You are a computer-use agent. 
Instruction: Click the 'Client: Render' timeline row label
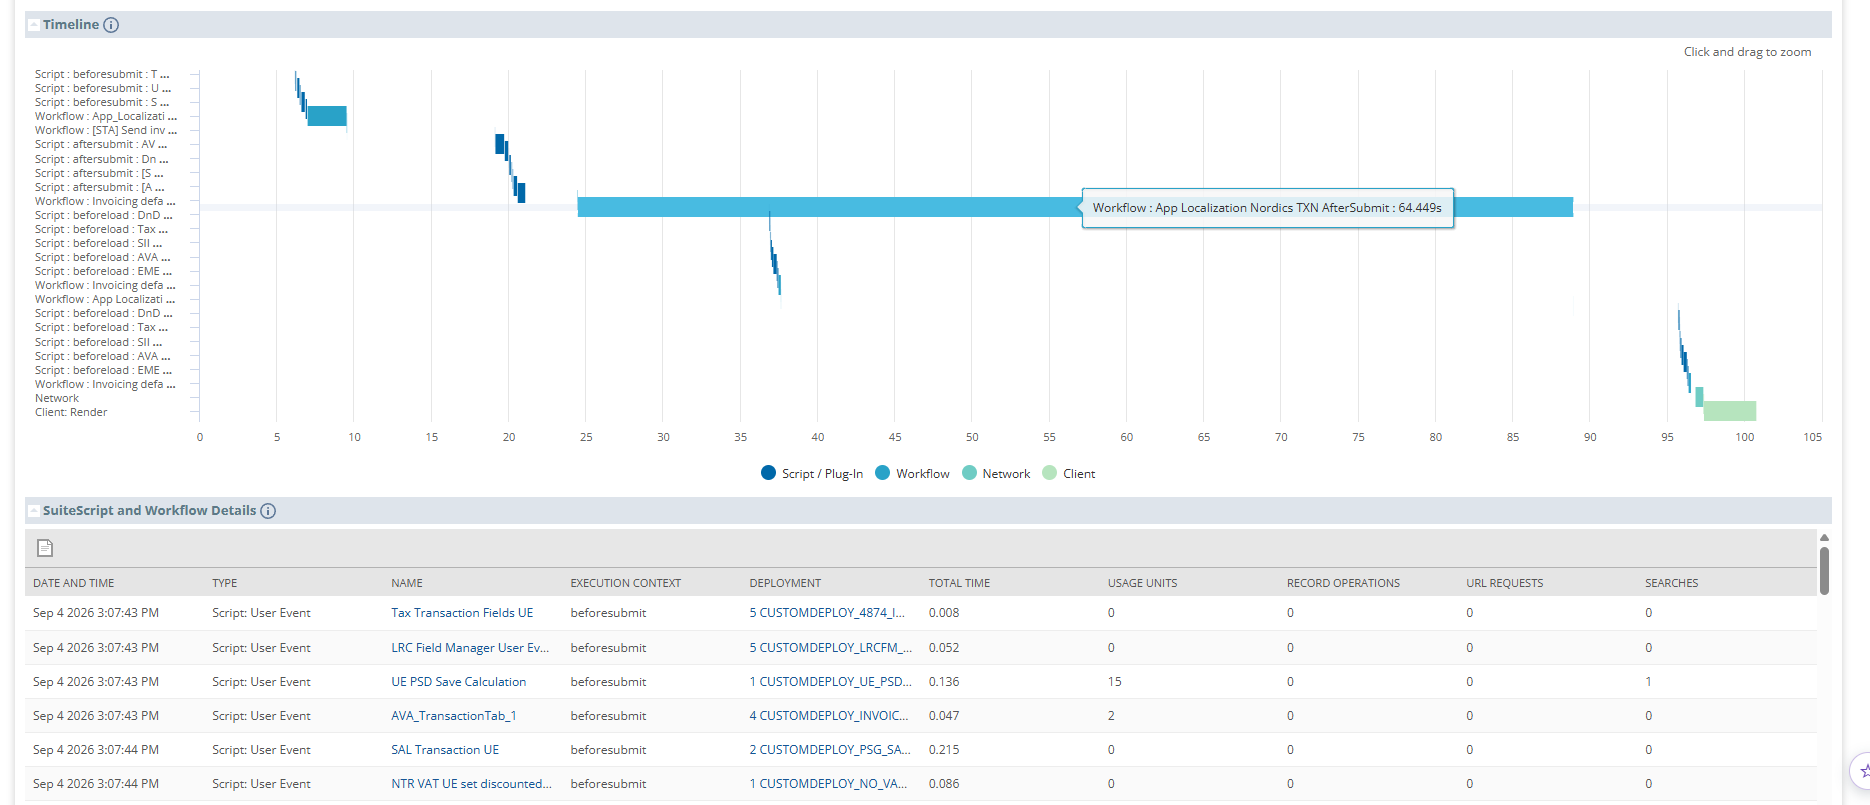[x=71, y=412]
